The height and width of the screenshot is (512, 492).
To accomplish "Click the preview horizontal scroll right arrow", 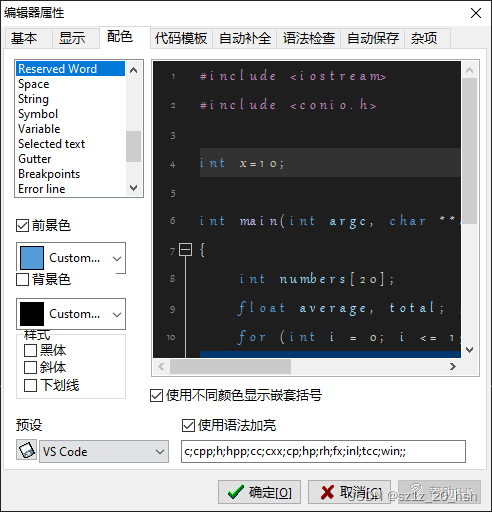I will click(452, 367).
